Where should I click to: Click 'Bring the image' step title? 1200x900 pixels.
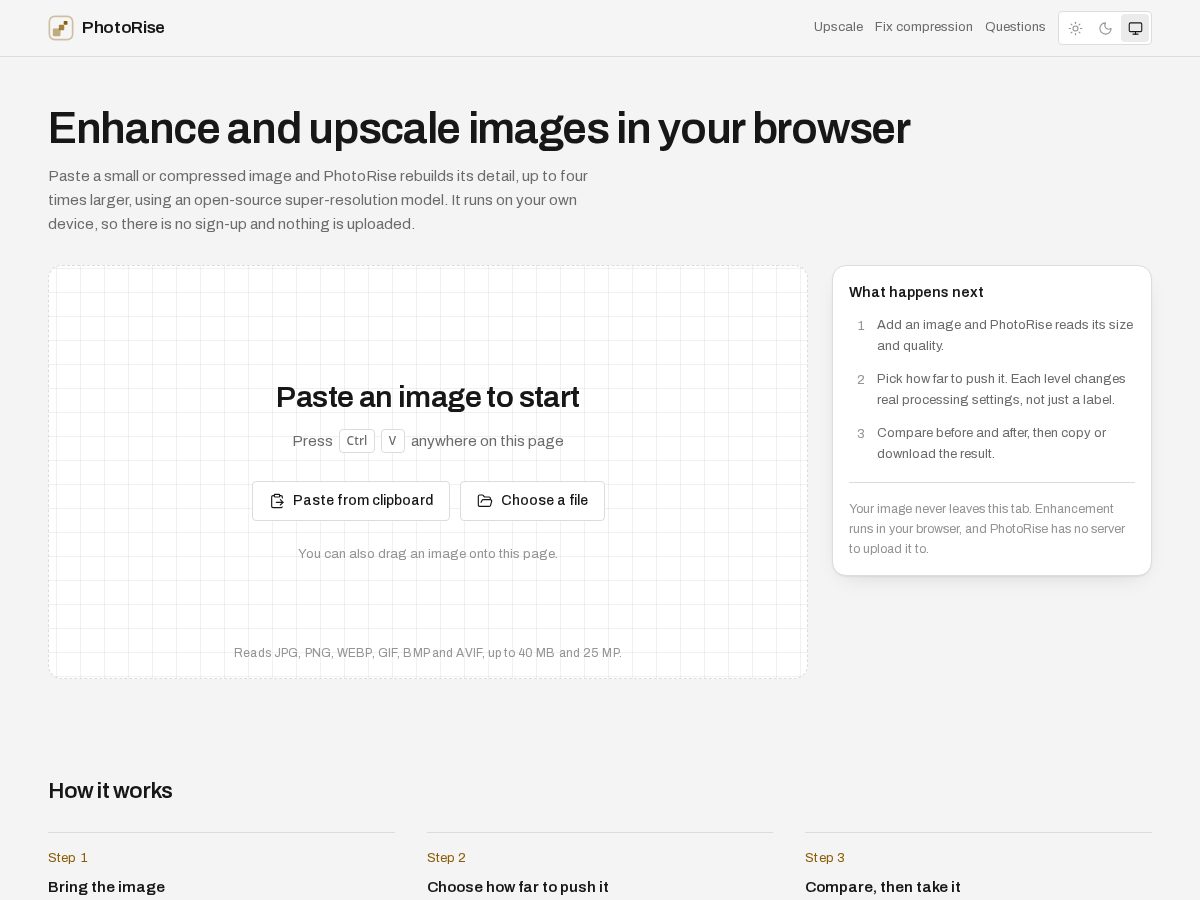[x=106, y=887]
